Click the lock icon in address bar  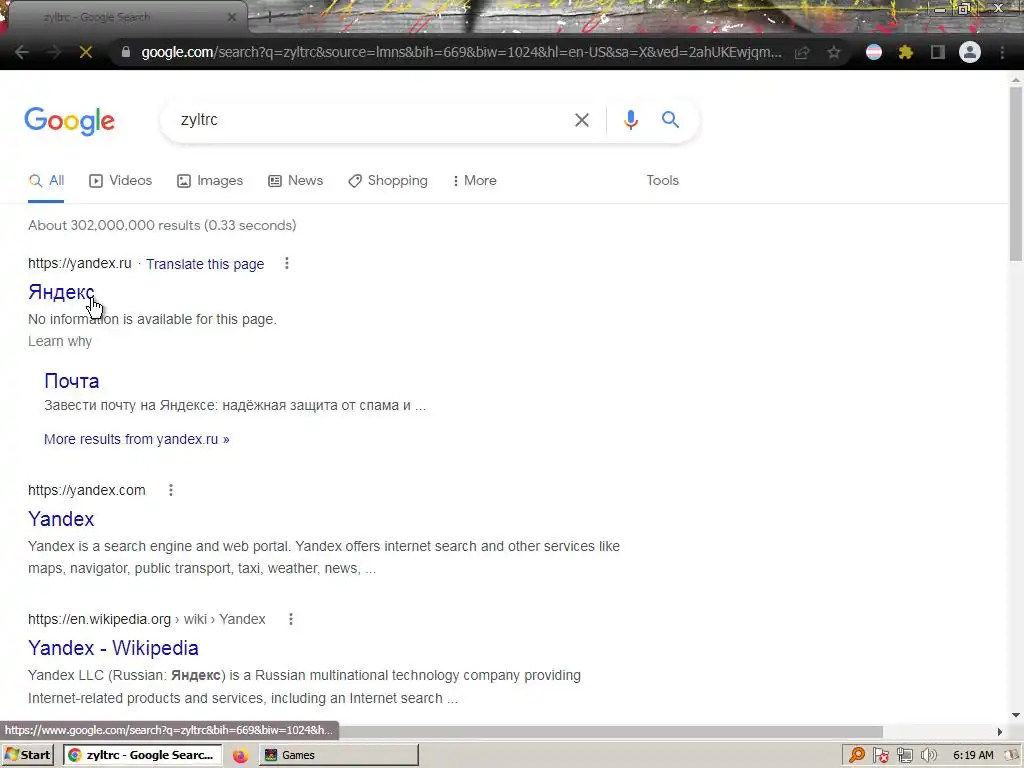[126, 52]
